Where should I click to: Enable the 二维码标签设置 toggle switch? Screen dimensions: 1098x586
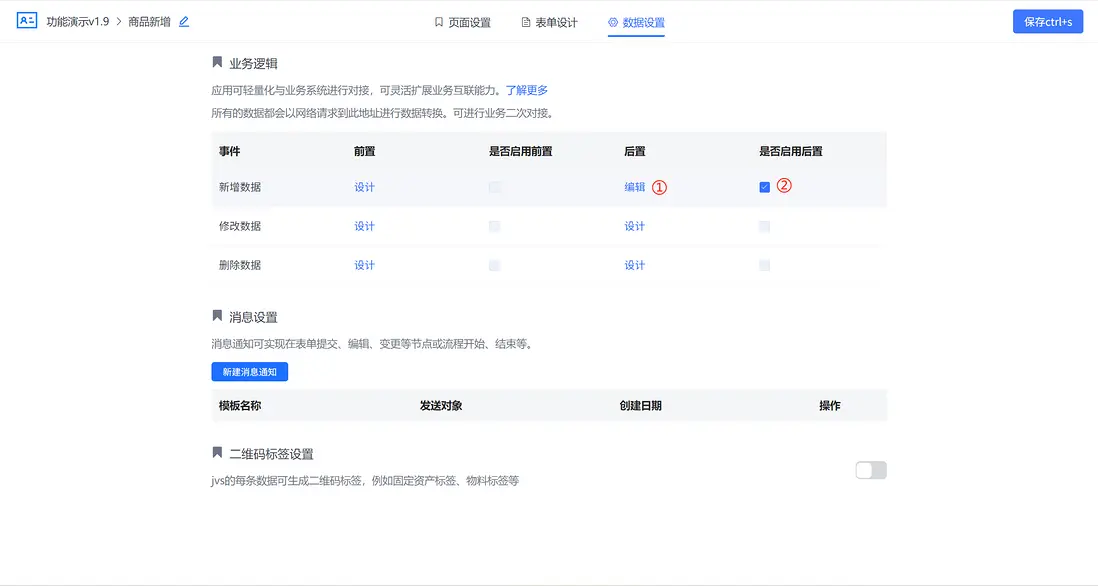point(870,469)
